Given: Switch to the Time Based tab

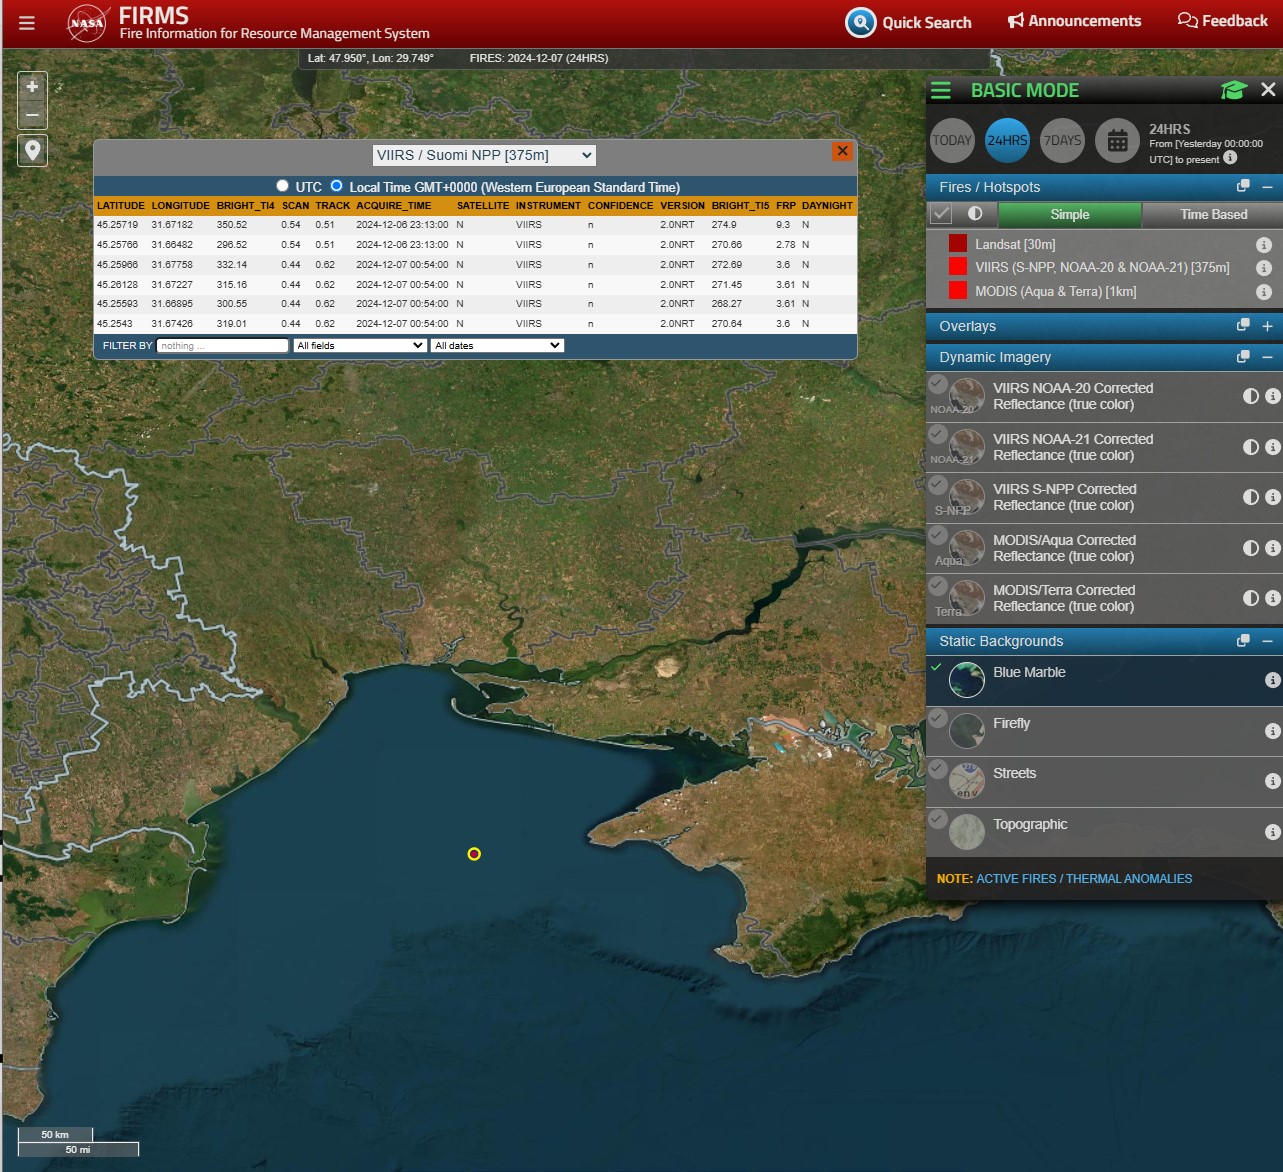Looking at the screenshot, I should tap(1212, 214).
